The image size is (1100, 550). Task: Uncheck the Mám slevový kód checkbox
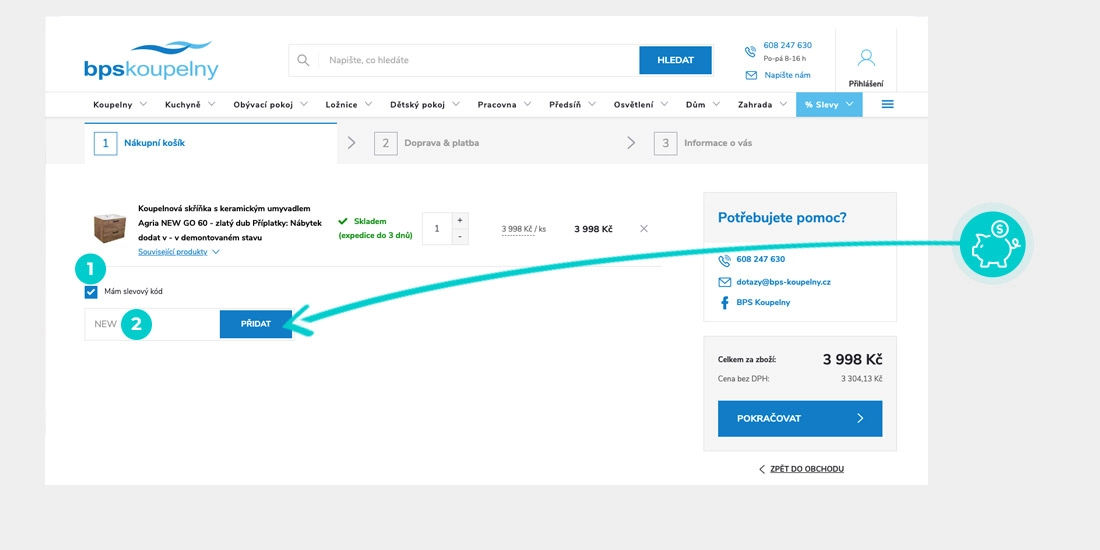91,292
